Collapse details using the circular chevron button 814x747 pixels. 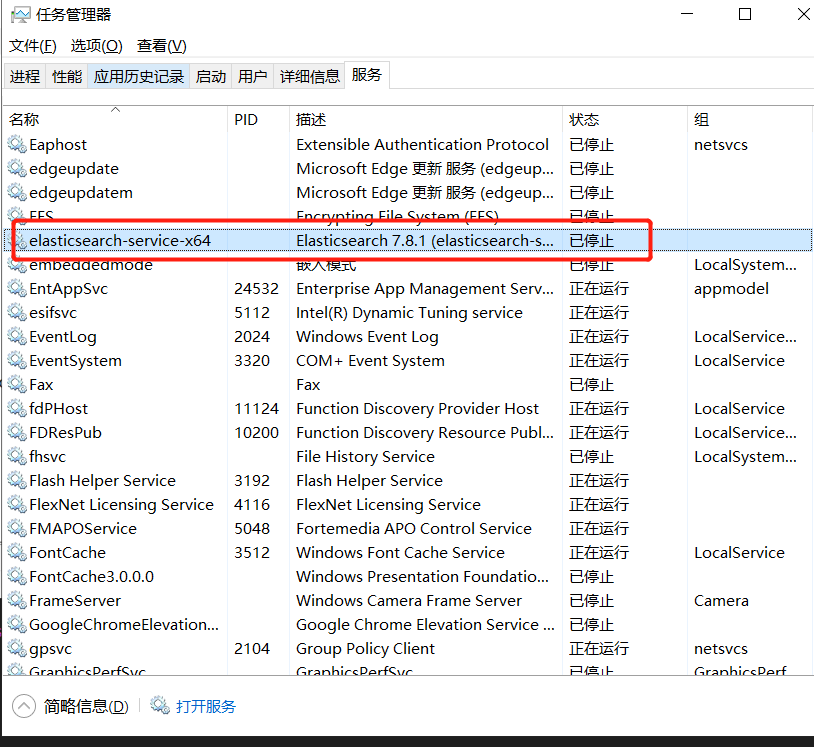[x=22, y=705]
